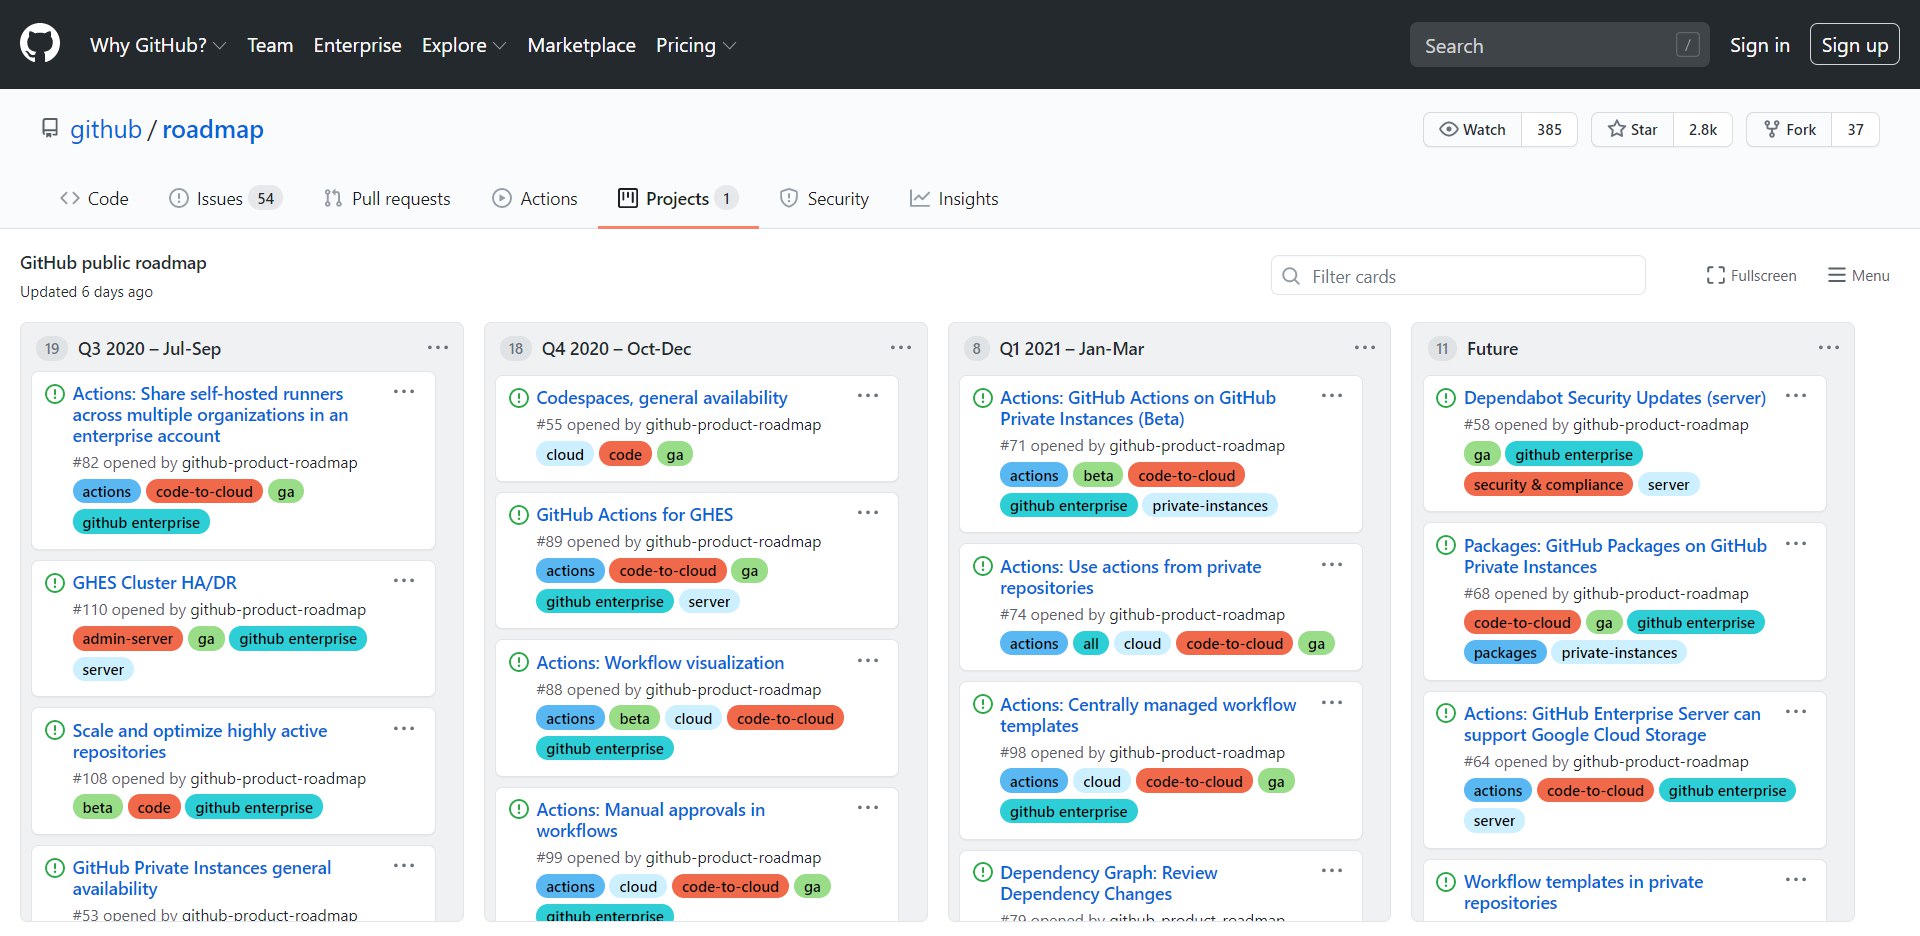This screenshot has height=936, width=1920.
Task: Open Q1 2021 column options menu
Action: (x=1365, y=347)
